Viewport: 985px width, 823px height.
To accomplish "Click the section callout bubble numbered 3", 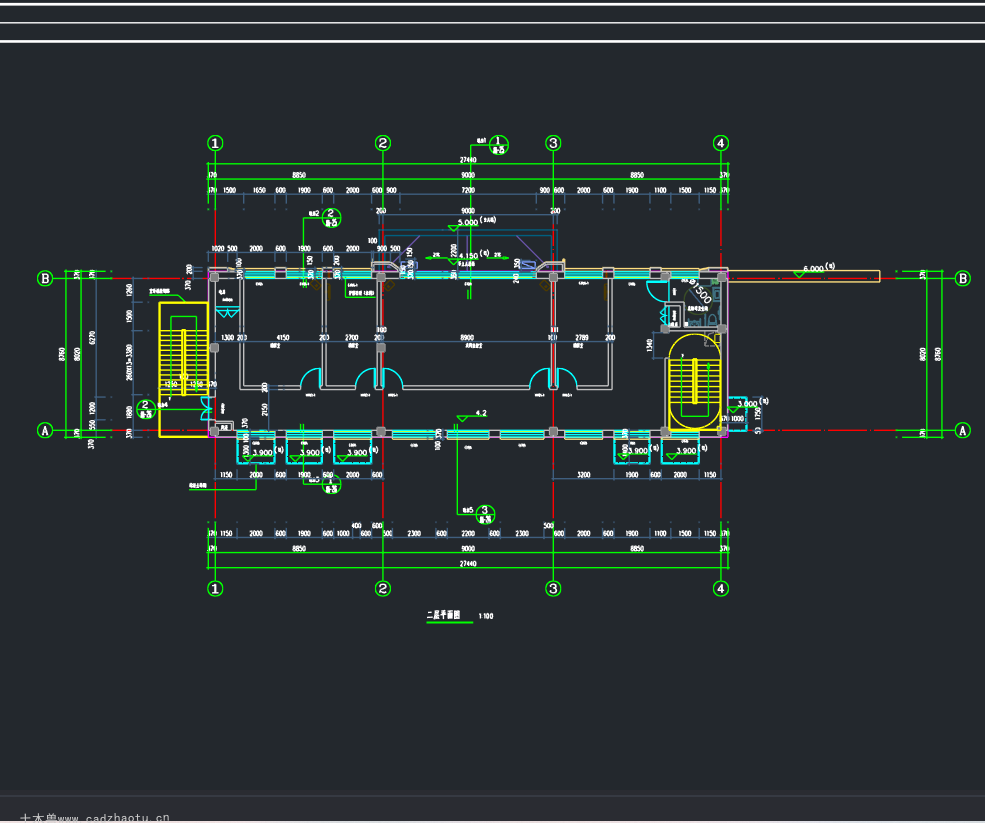I will pyautogui.click(x=485, y=514).
